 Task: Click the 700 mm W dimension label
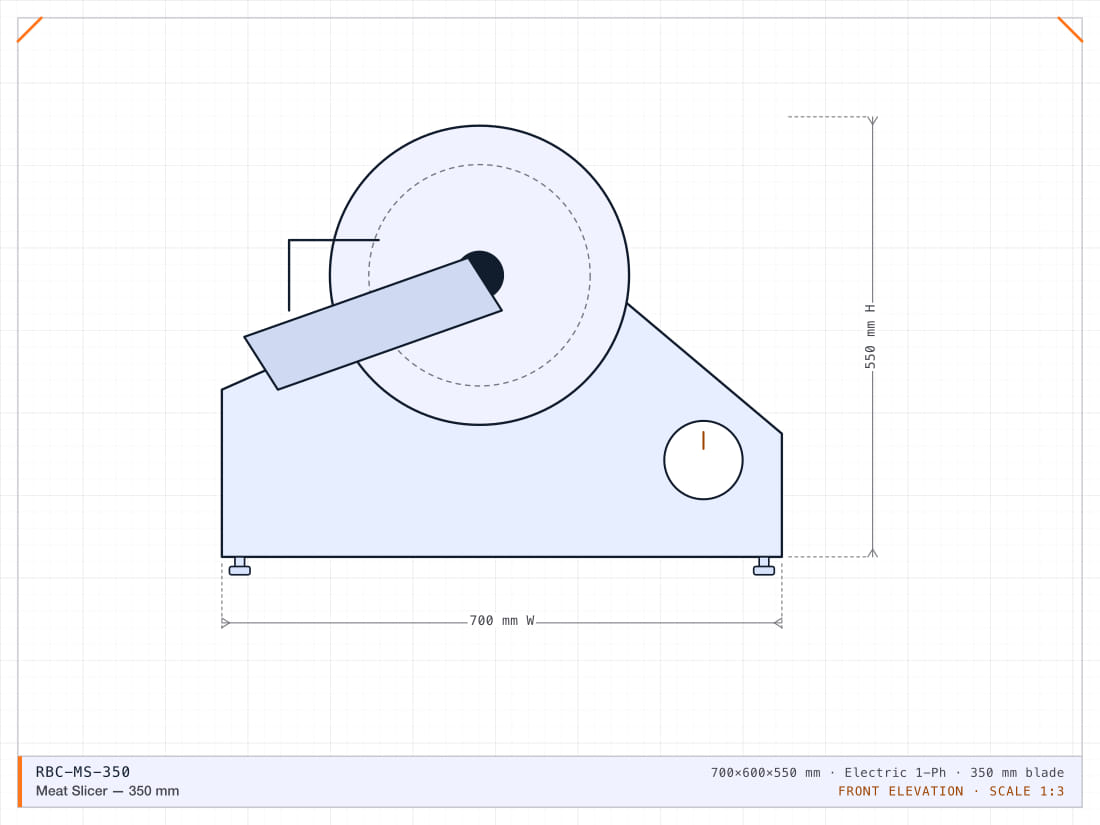point(502,621)
